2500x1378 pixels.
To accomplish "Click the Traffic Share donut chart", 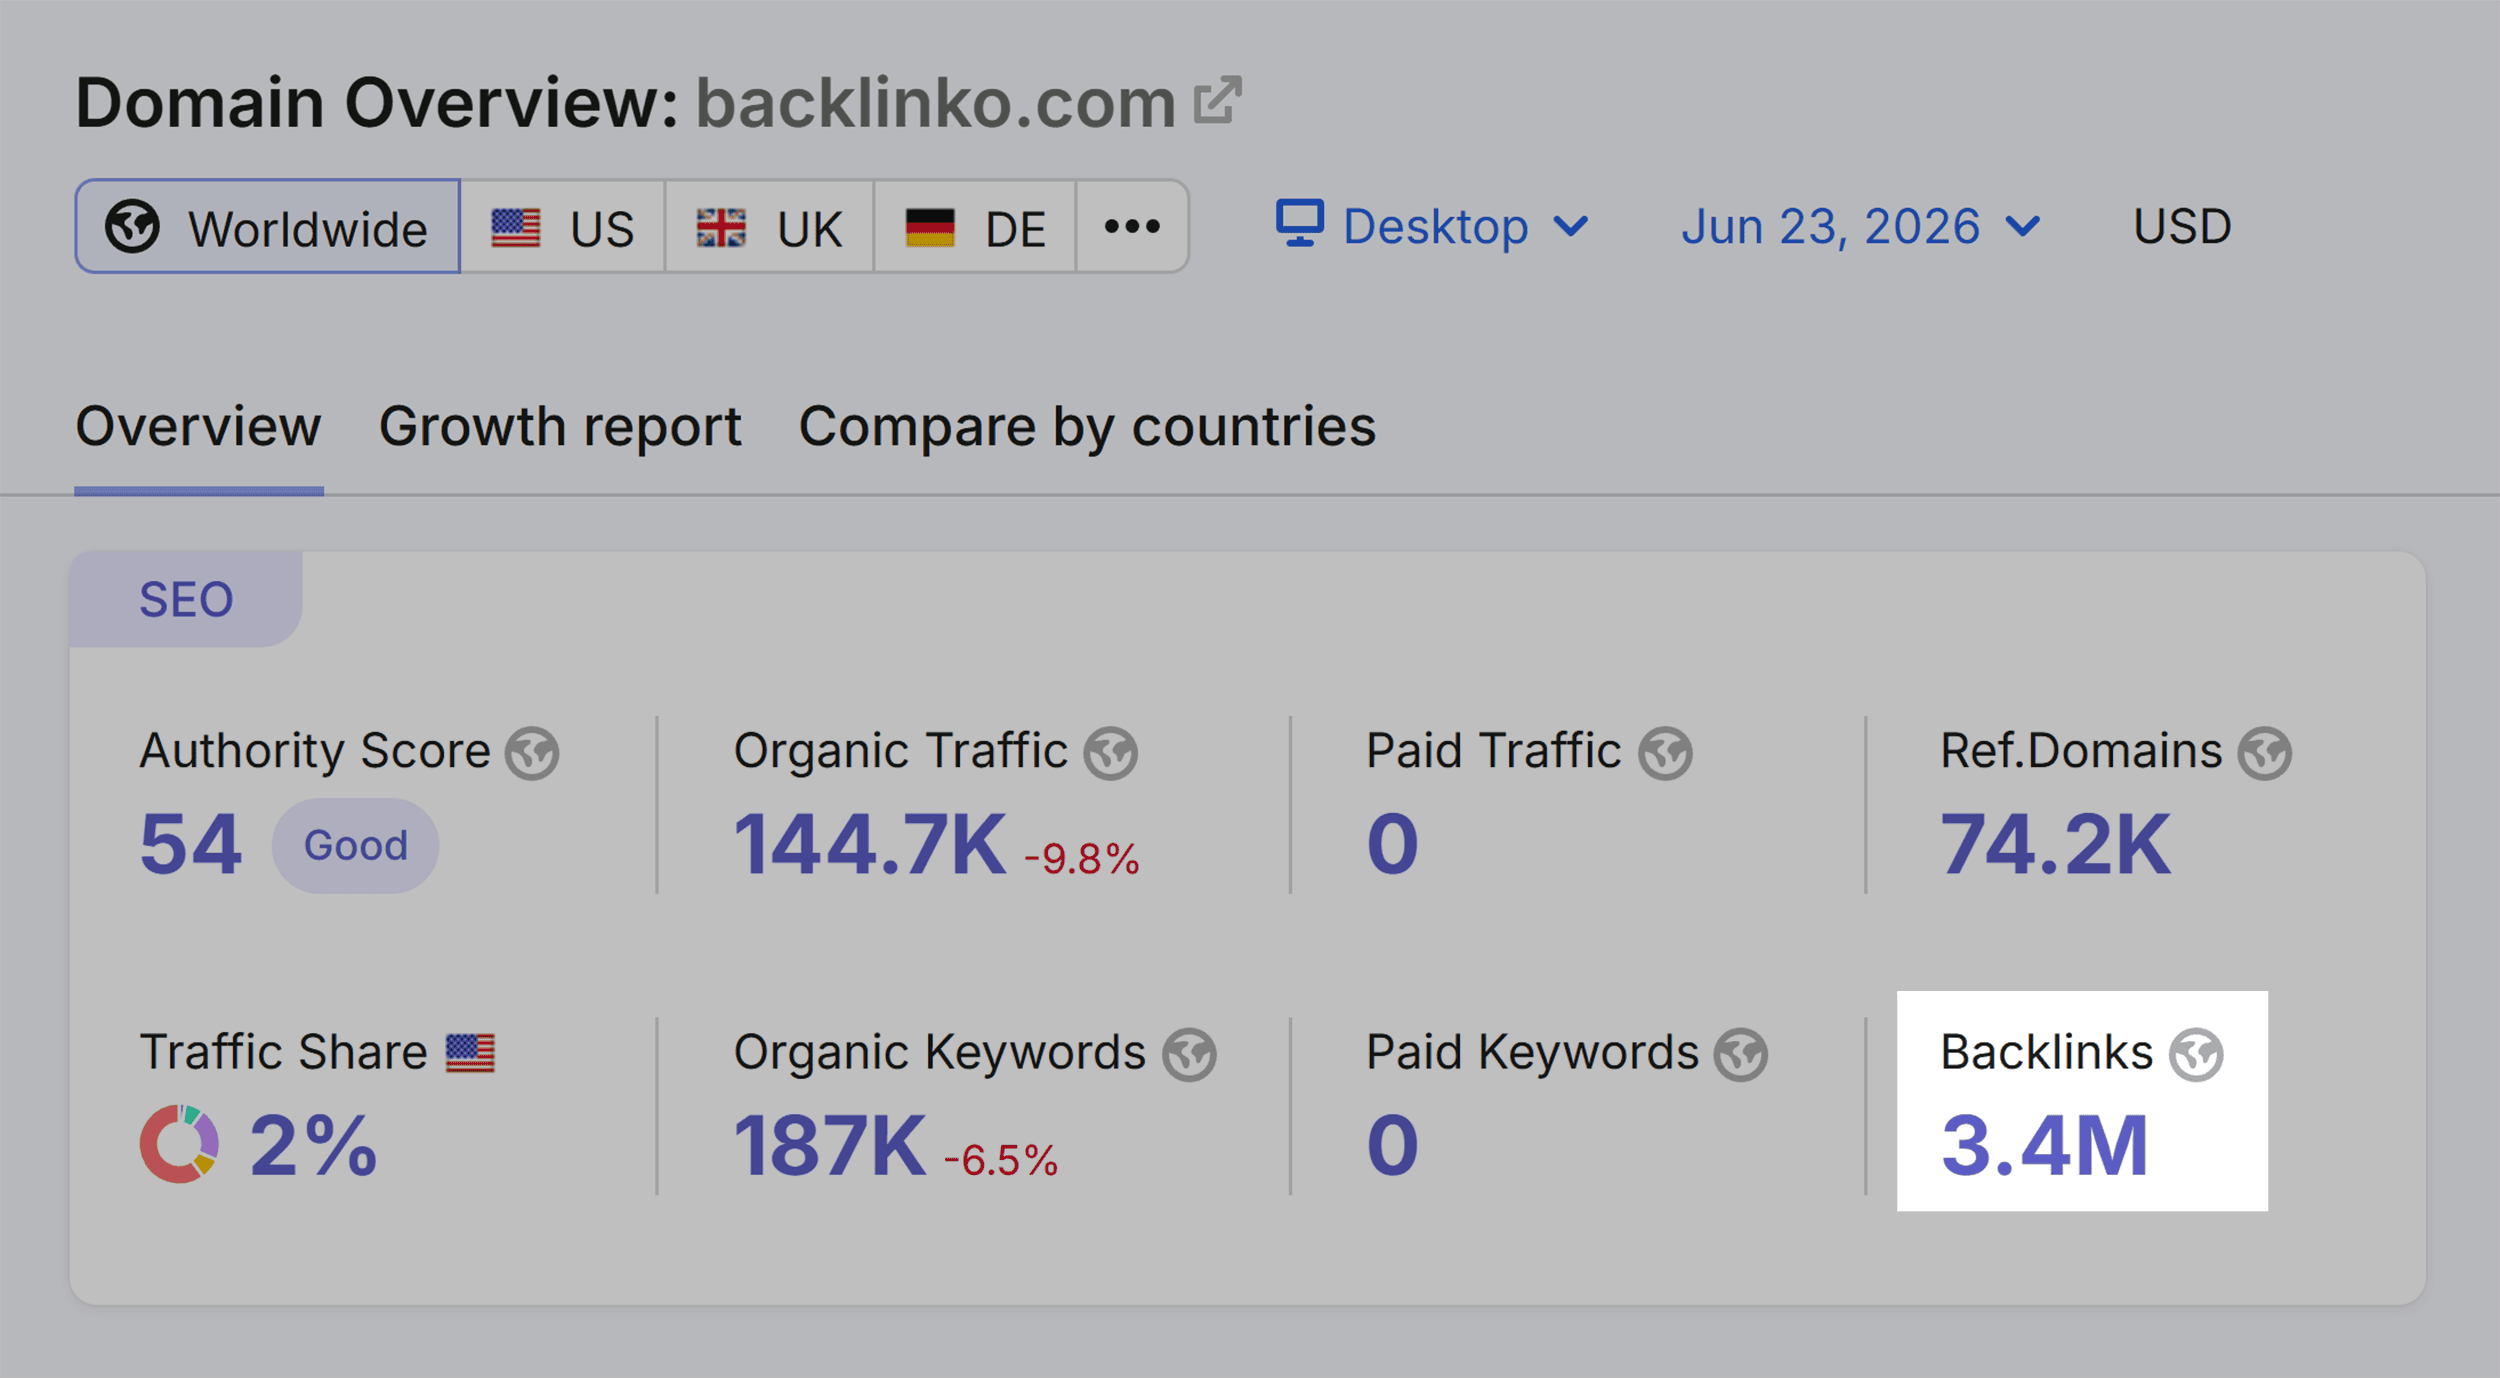I will pos(179,1144).
